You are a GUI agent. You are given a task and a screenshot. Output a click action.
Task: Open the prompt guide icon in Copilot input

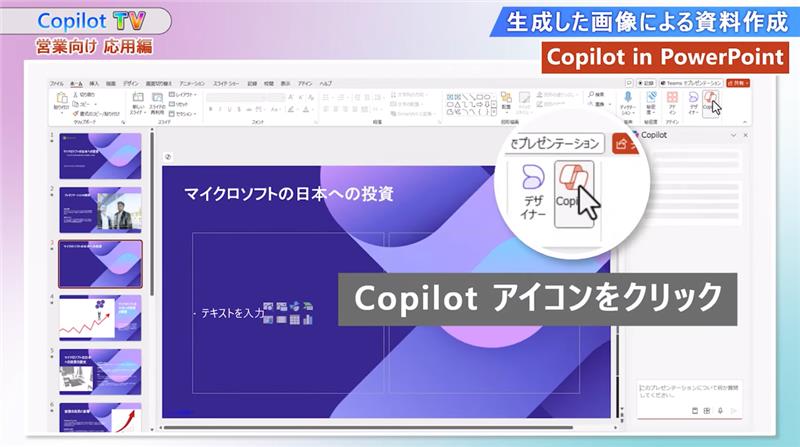[x=695, y=410]
